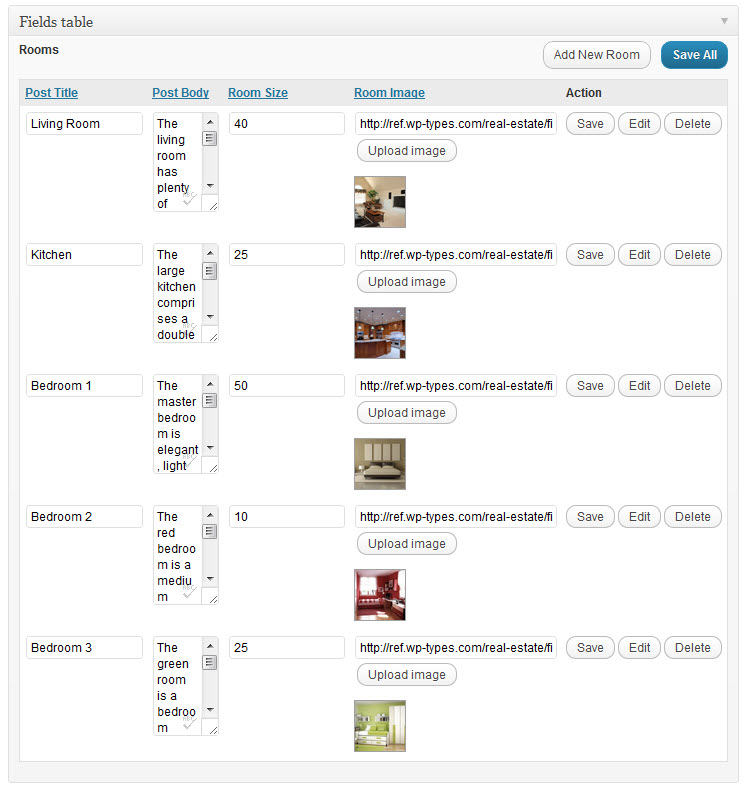Click the Bedroom 3 title field
Viewport: 749px width, 793px height.
point(84,647)
